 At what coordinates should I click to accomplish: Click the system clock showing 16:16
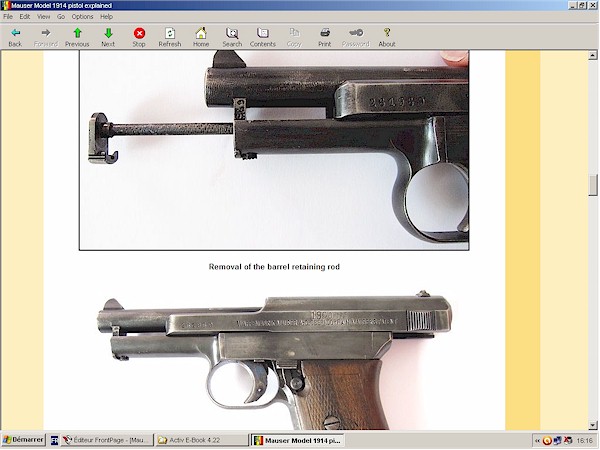584,441
